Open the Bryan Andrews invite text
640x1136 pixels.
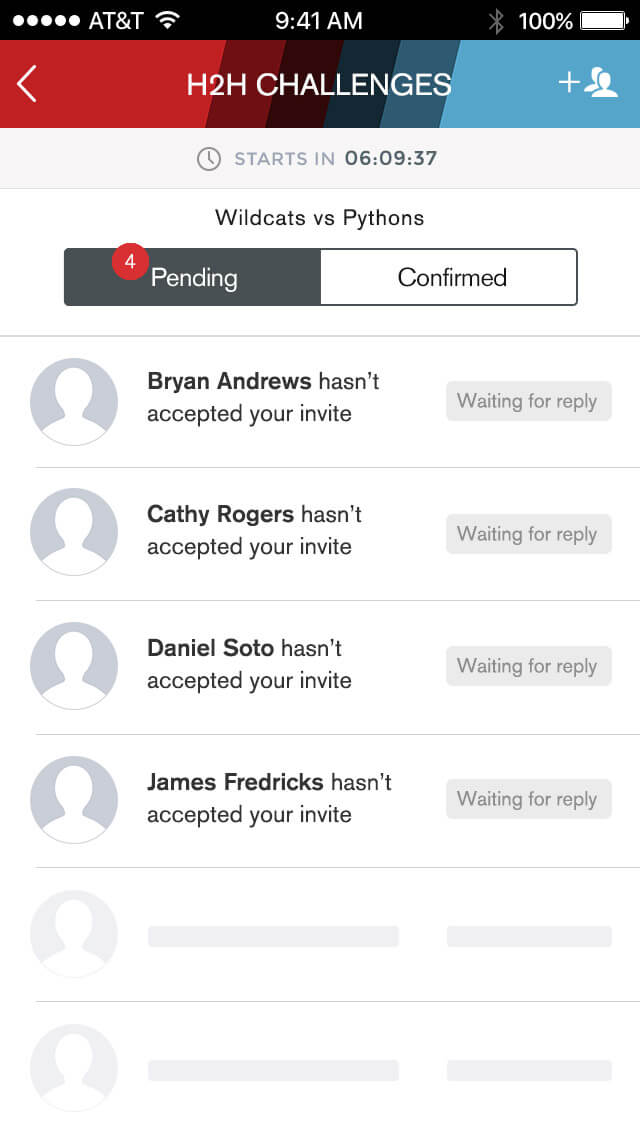(x=263, y=397)
